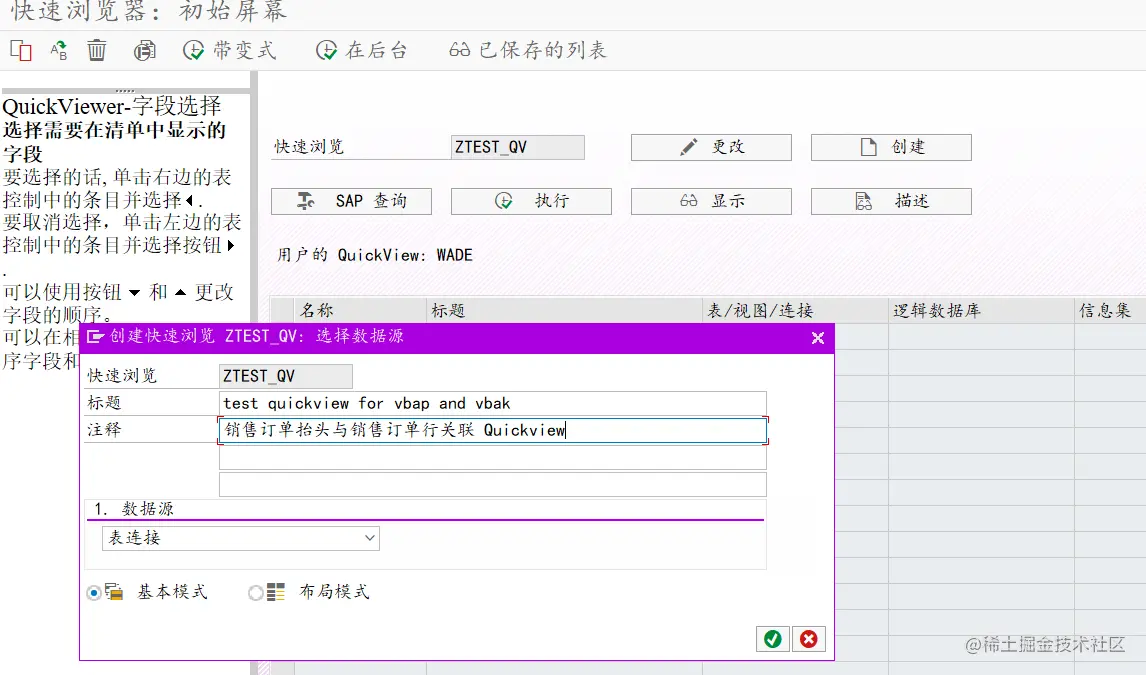This screenshot has height=675, width=1146.
Task: Click the 注释 comment input field
Action: (x=493, y=430)
